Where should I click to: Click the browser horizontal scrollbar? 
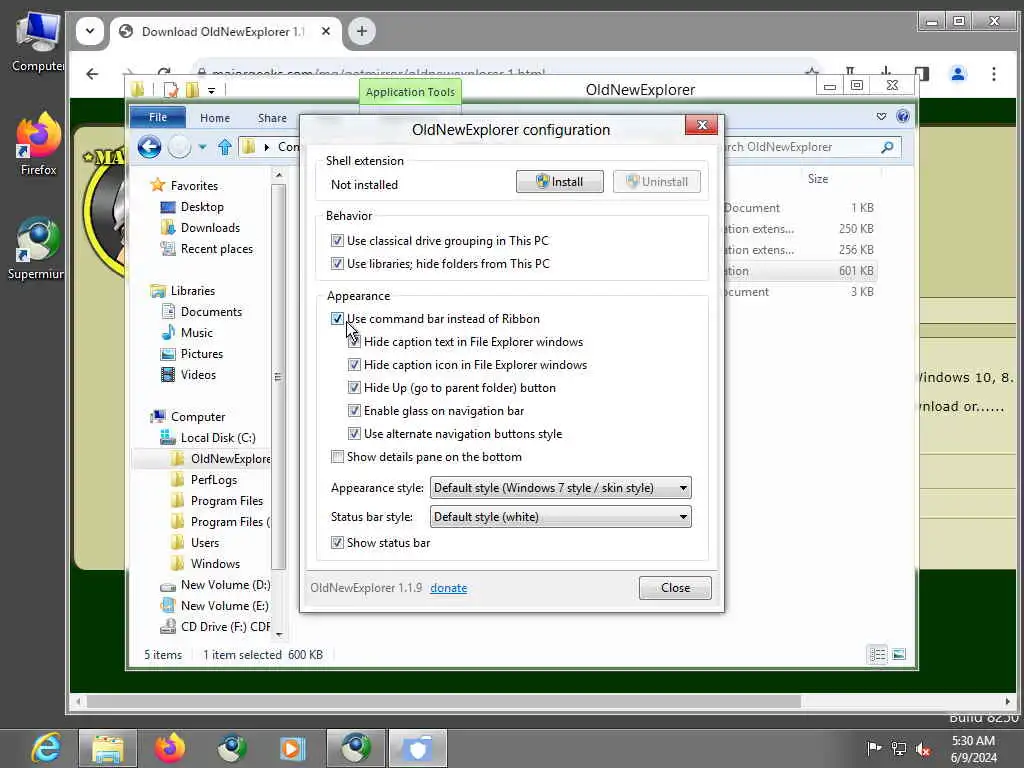[444, 701]
